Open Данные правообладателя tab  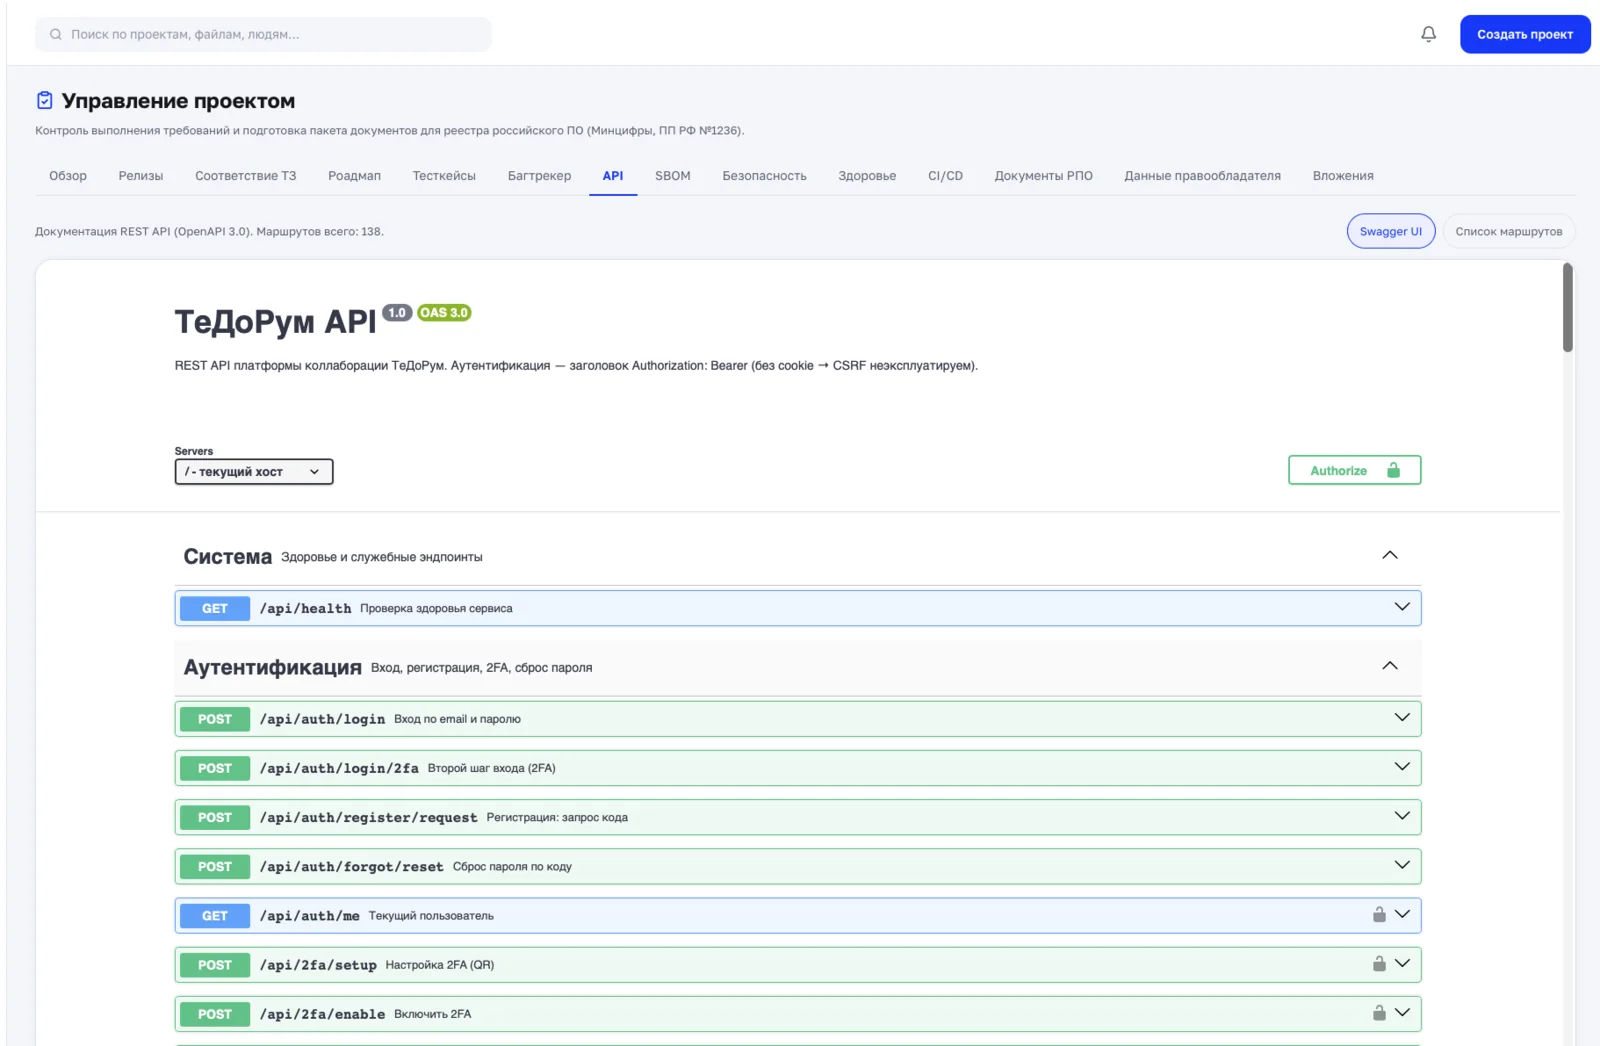[x=1203, y=176]
